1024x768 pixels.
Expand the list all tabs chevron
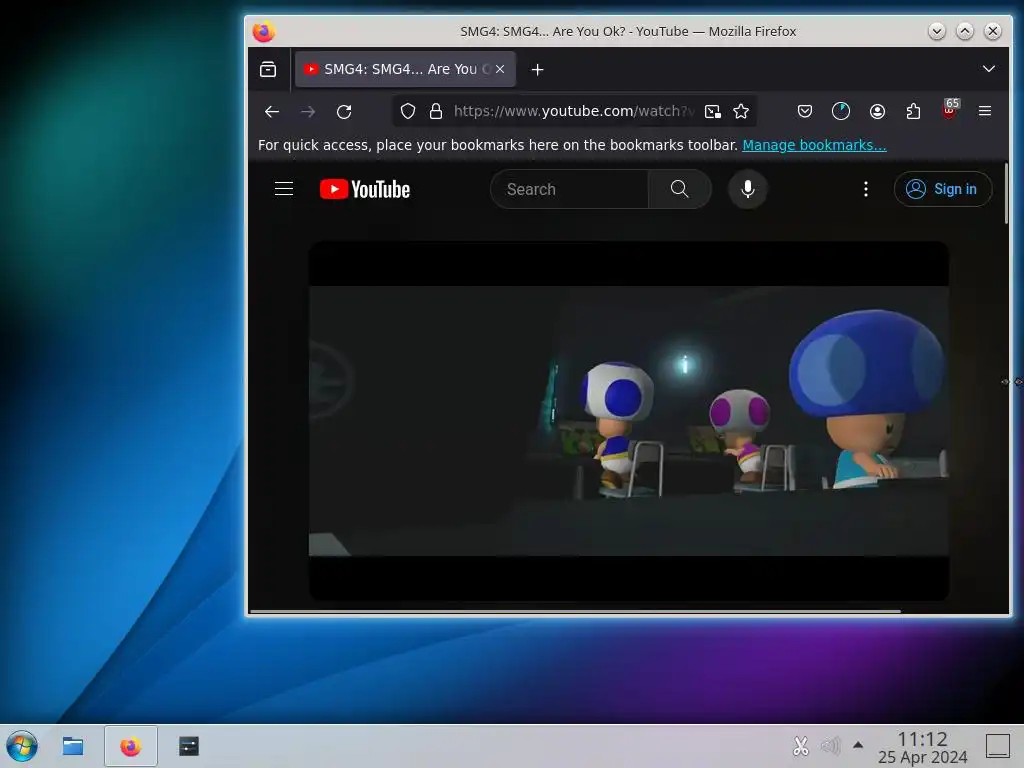pyautogui.click(x=989, y=69)
